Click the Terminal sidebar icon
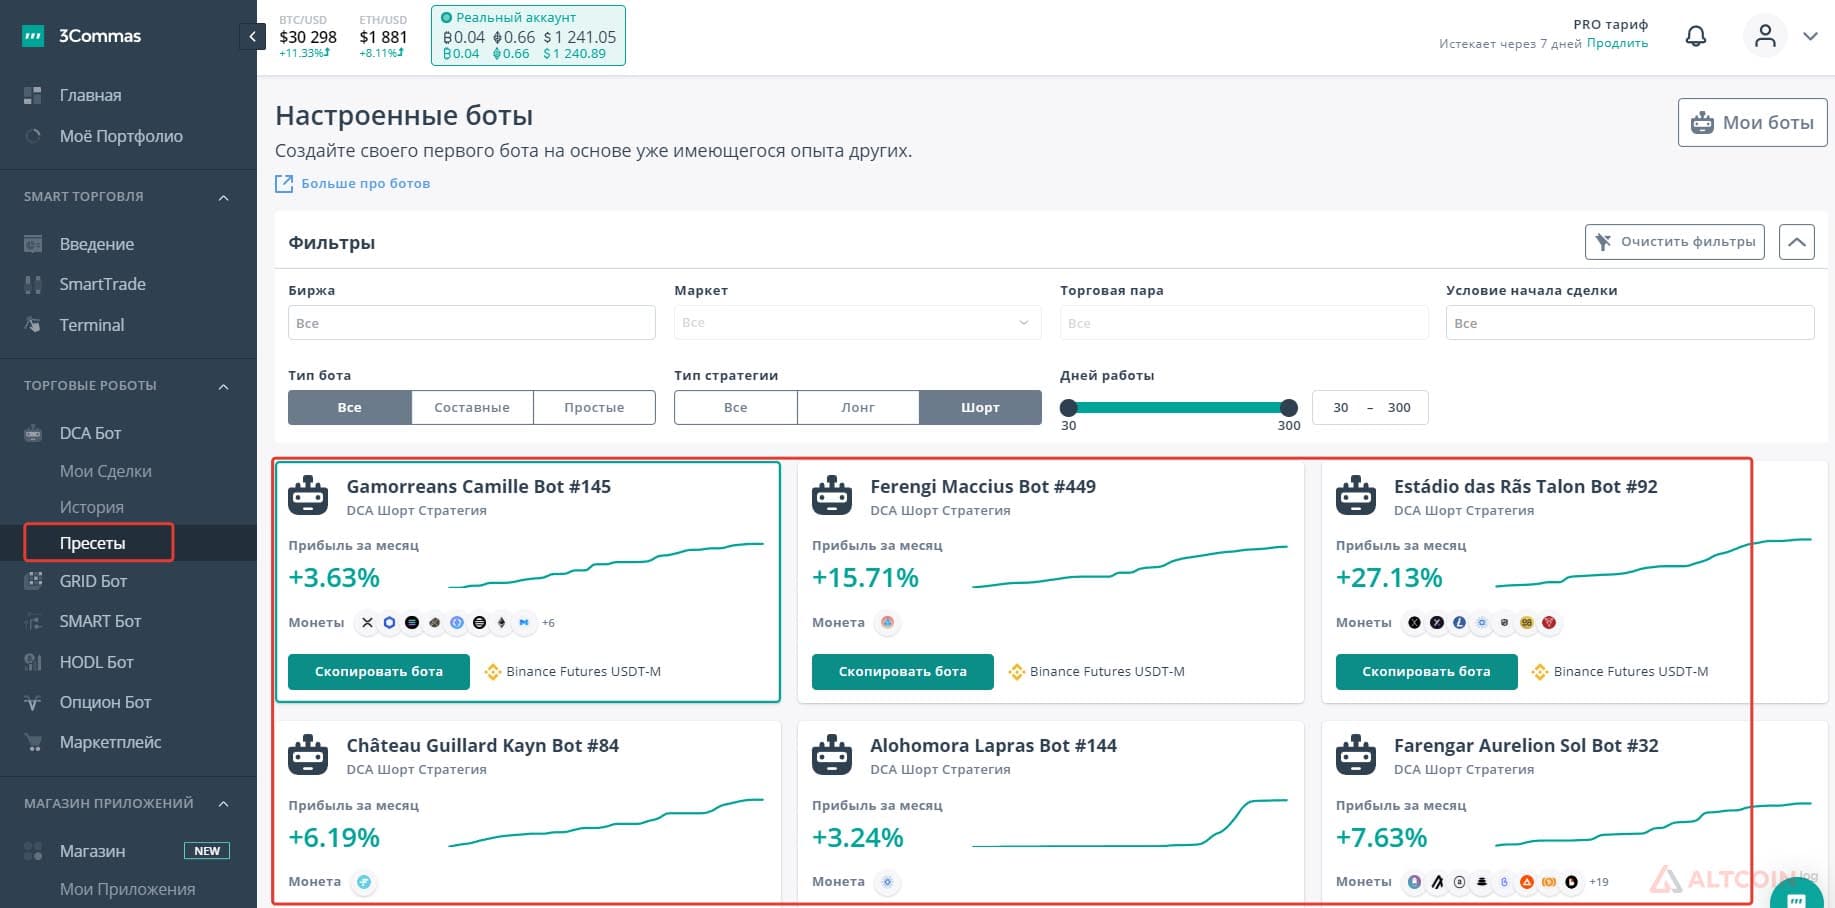The image size is (1835, 908). tap(33, 325)
